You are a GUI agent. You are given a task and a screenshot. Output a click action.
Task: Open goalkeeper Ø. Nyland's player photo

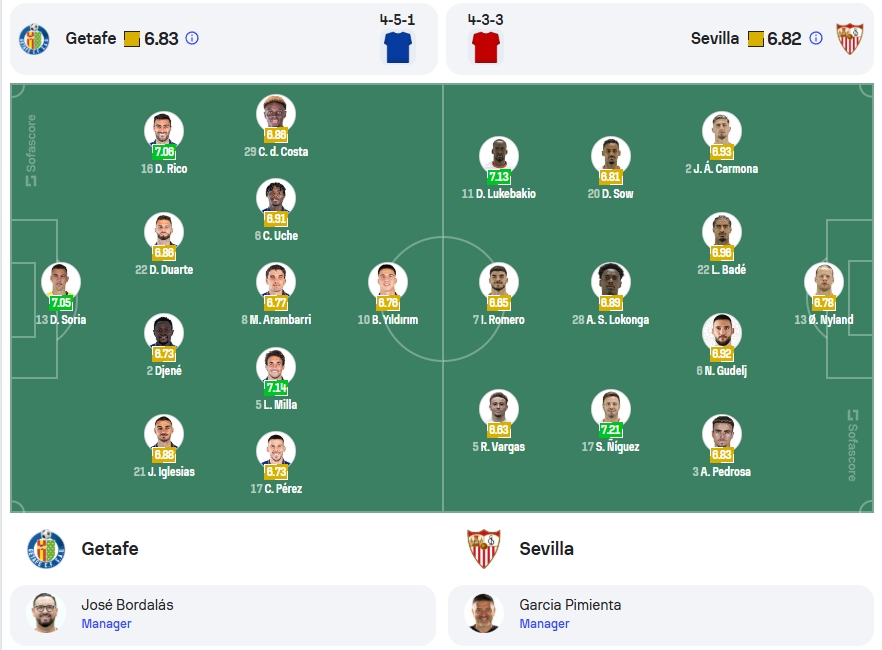[x=824, y=282]
